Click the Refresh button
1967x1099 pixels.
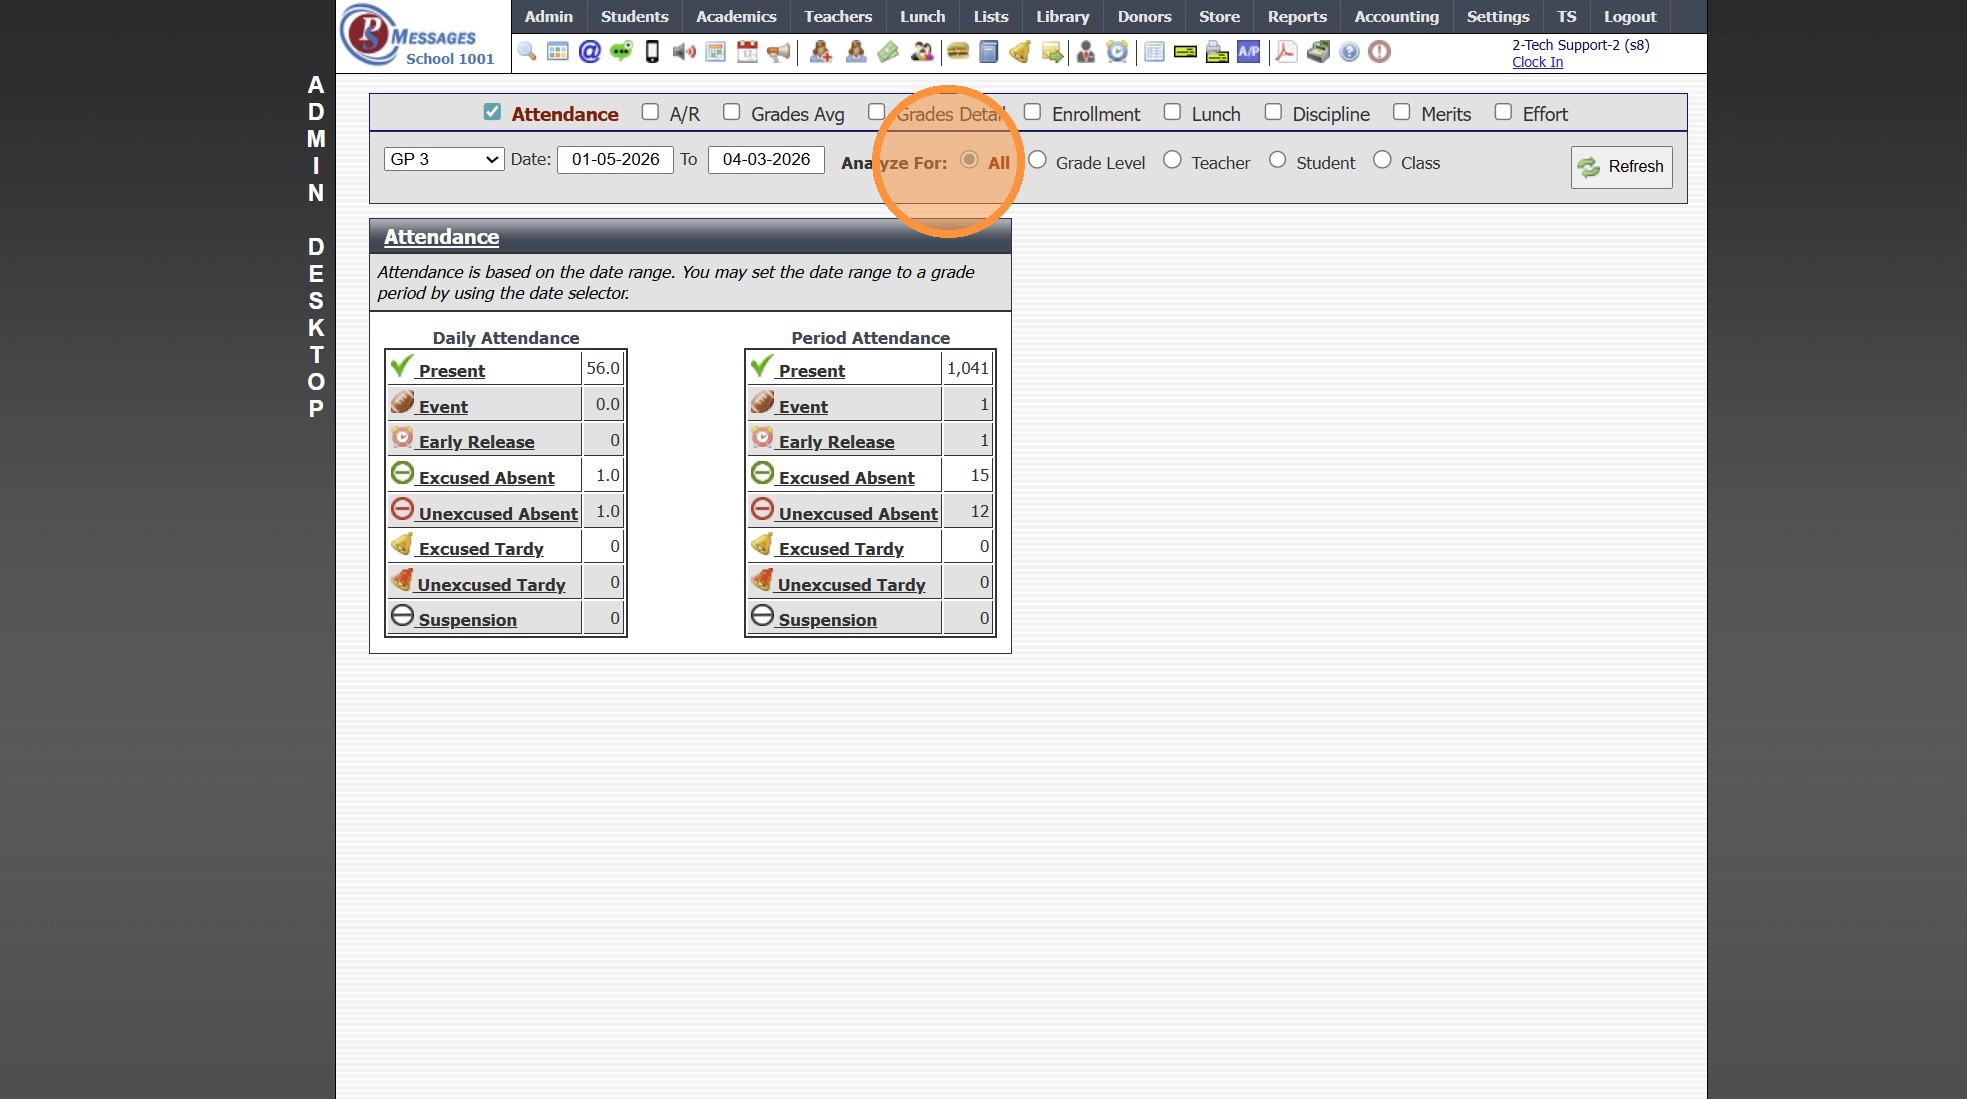(x=1621, y=167)
